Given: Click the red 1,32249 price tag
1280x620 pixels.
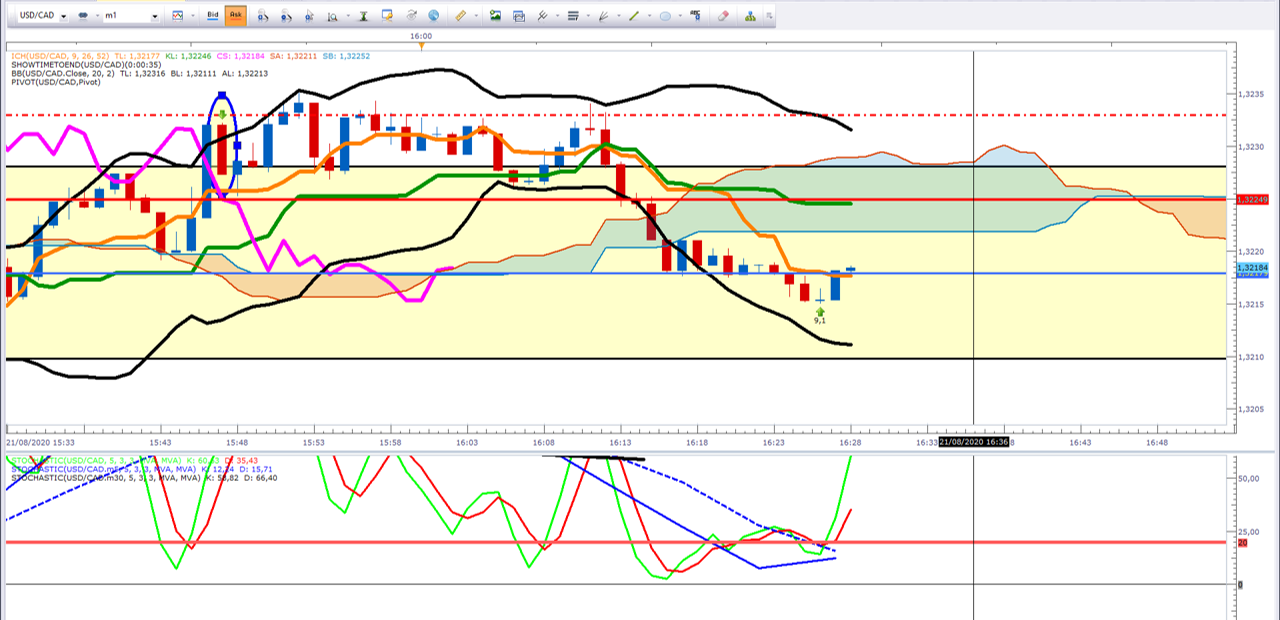Looking at the screenshot, I should 1252,200.
